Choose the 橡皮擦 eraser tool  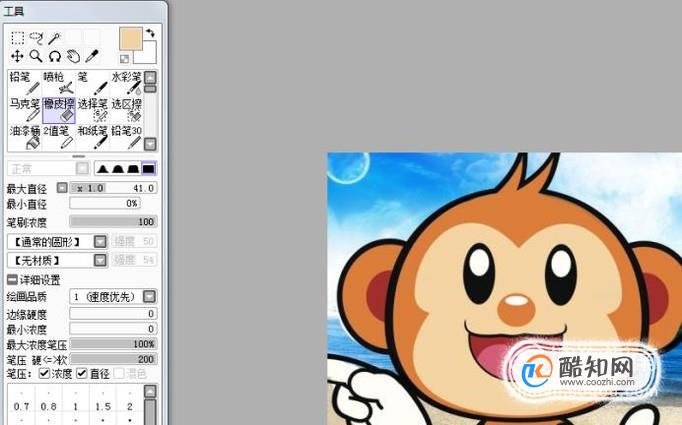(x=58, y=110)
